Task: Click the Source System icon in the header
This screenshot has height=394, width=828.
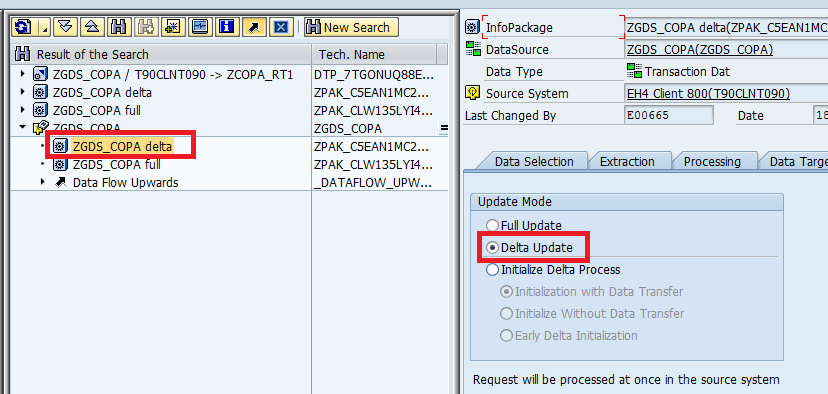Action: click(473, 93)
